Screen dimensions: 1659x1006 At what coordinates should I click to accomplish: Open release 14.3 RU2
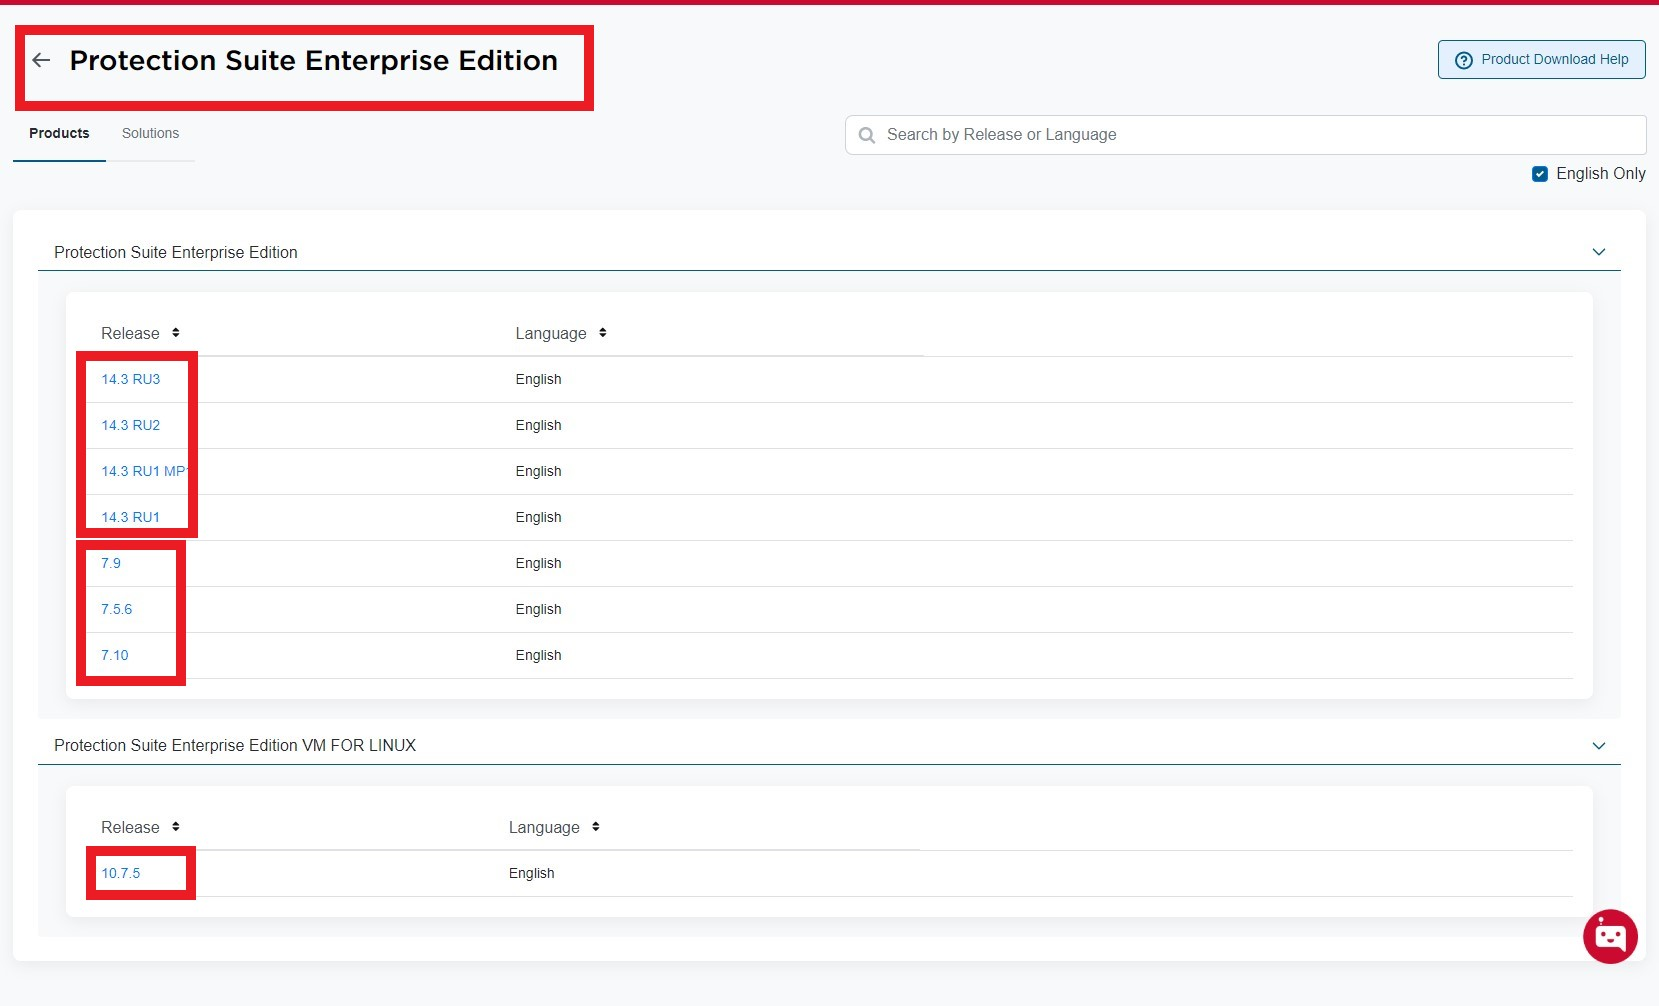tap(130, 425)
